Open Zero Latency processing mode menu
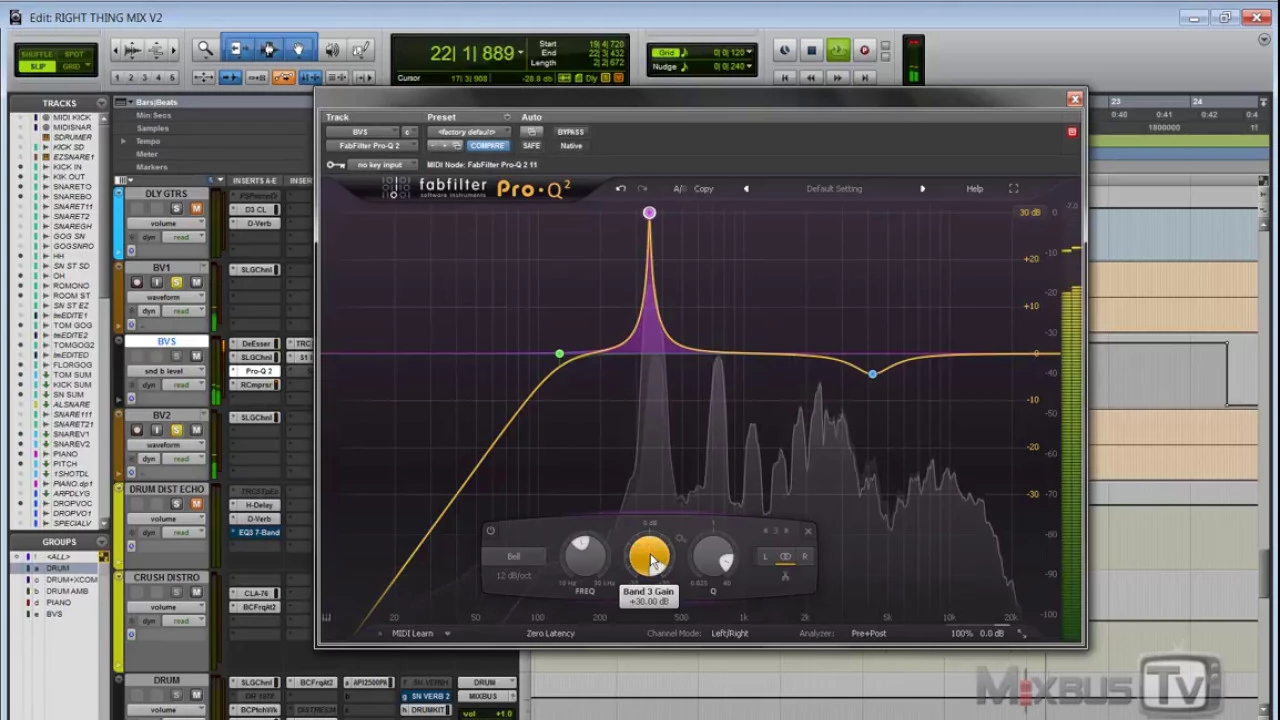Viewport: 1280px width, 720px height. coord(550,633)
